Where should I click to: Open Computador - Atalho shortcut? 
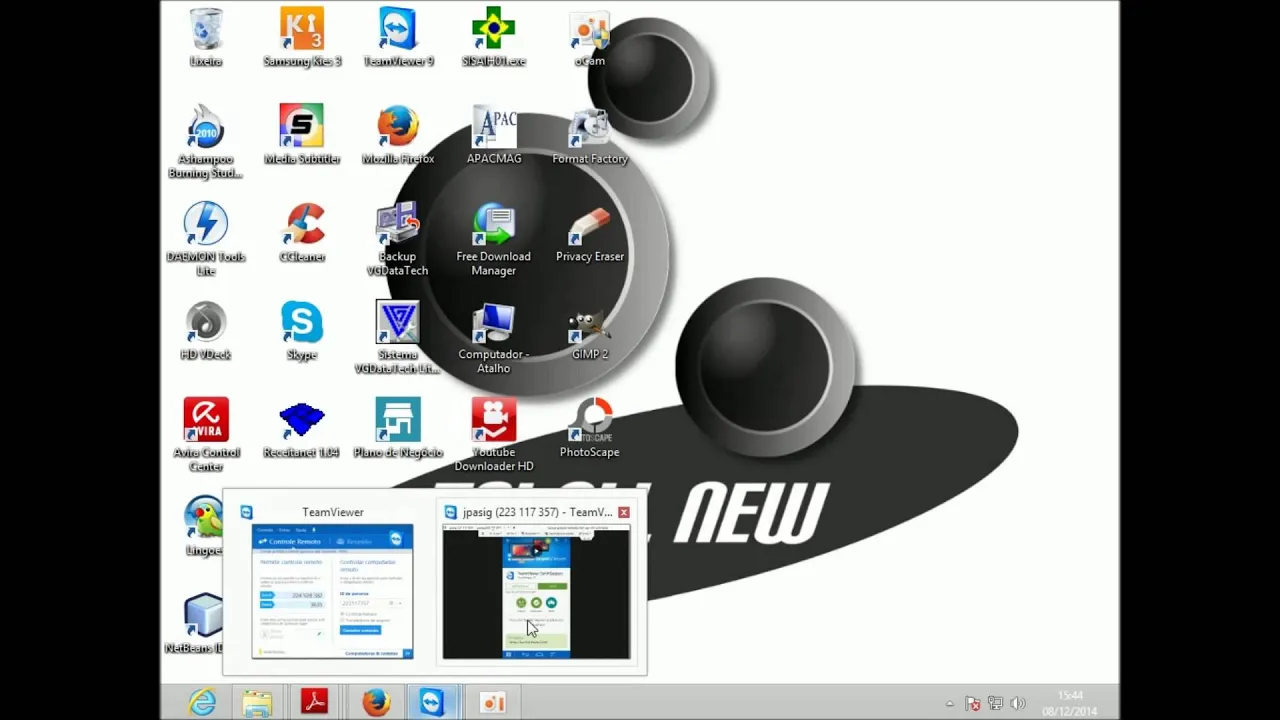click(494, 337)
